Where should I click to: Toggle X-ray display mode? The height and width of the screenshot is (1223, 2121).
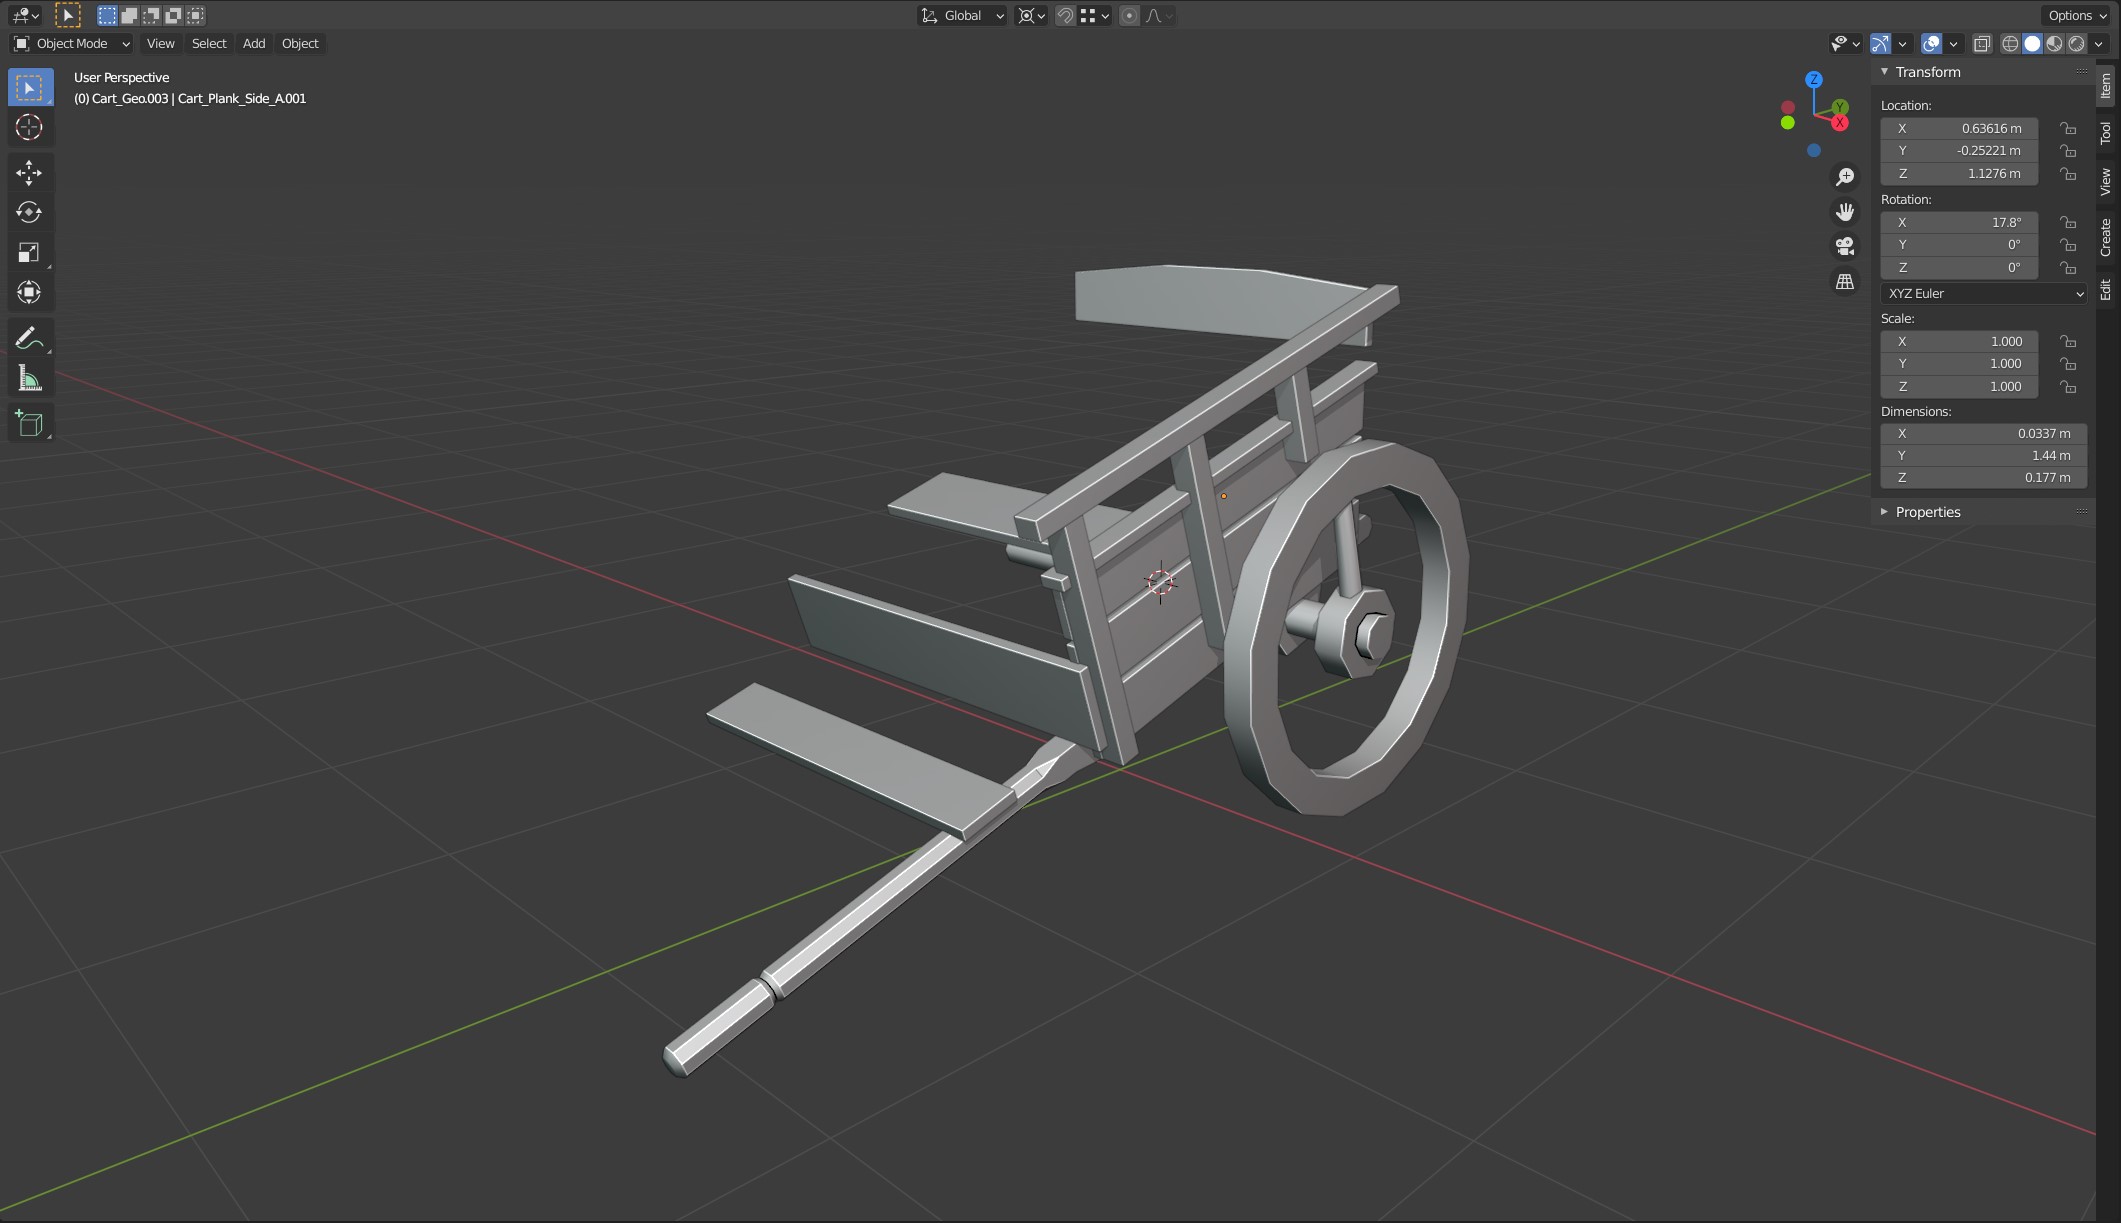click(1982, 43)
